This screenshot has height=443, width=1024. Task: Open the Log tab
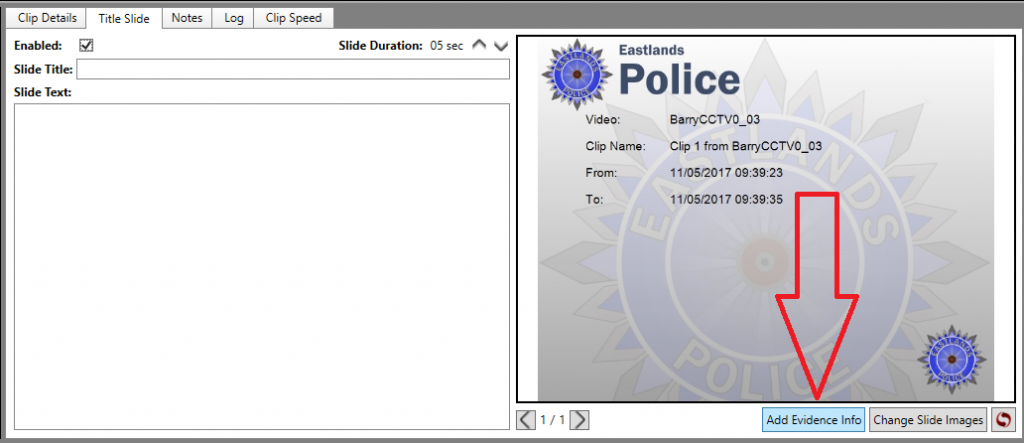(x=234, y=18)
